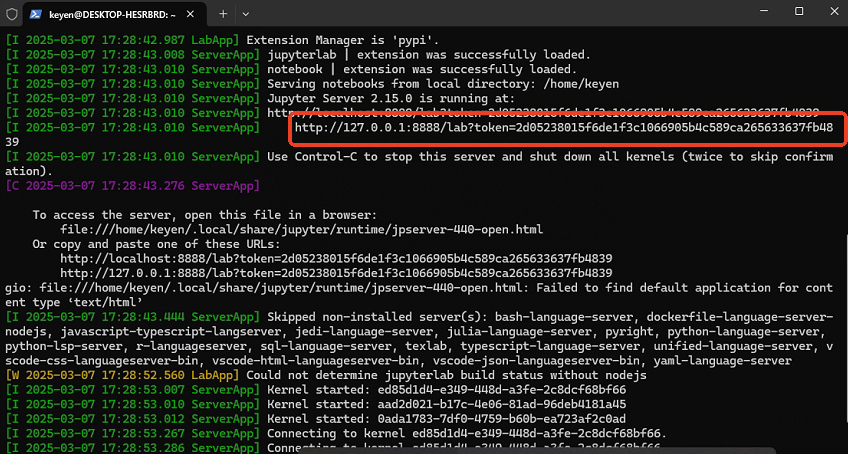Click the '[I 2025-03-07 17:28:43.444 ServerApp]' tag
Viewport: 848px width, 454px height.
point(133,317)
